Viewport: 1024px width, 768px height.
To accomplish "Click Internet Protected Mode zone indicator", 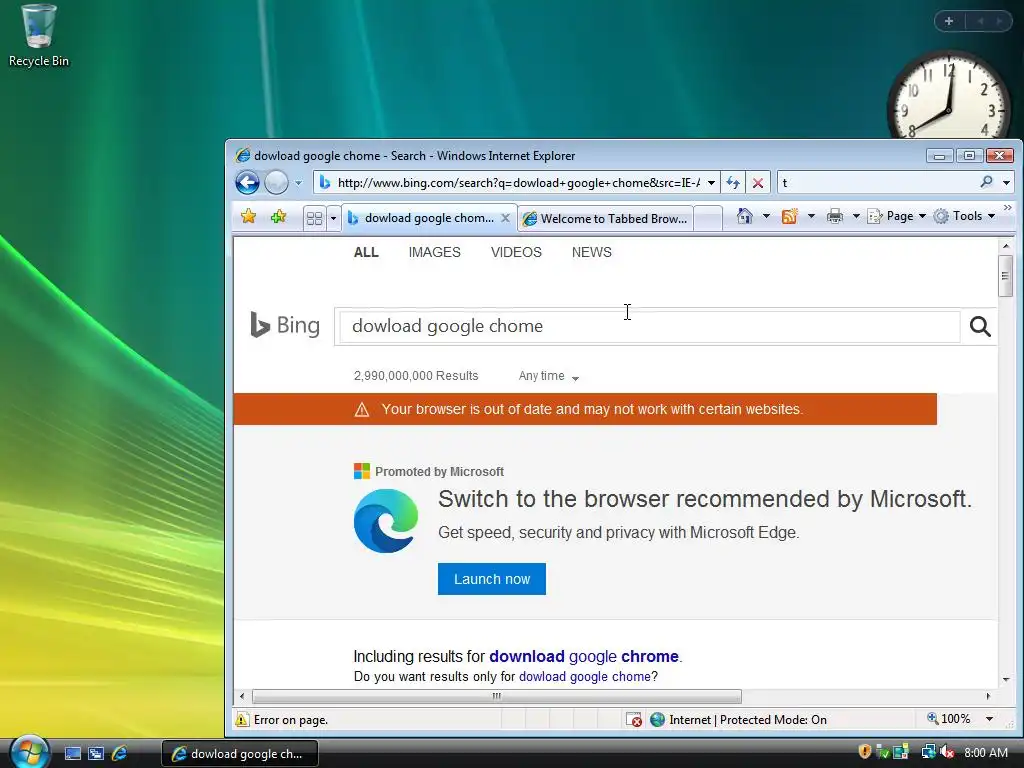I will tap(738, 720).
